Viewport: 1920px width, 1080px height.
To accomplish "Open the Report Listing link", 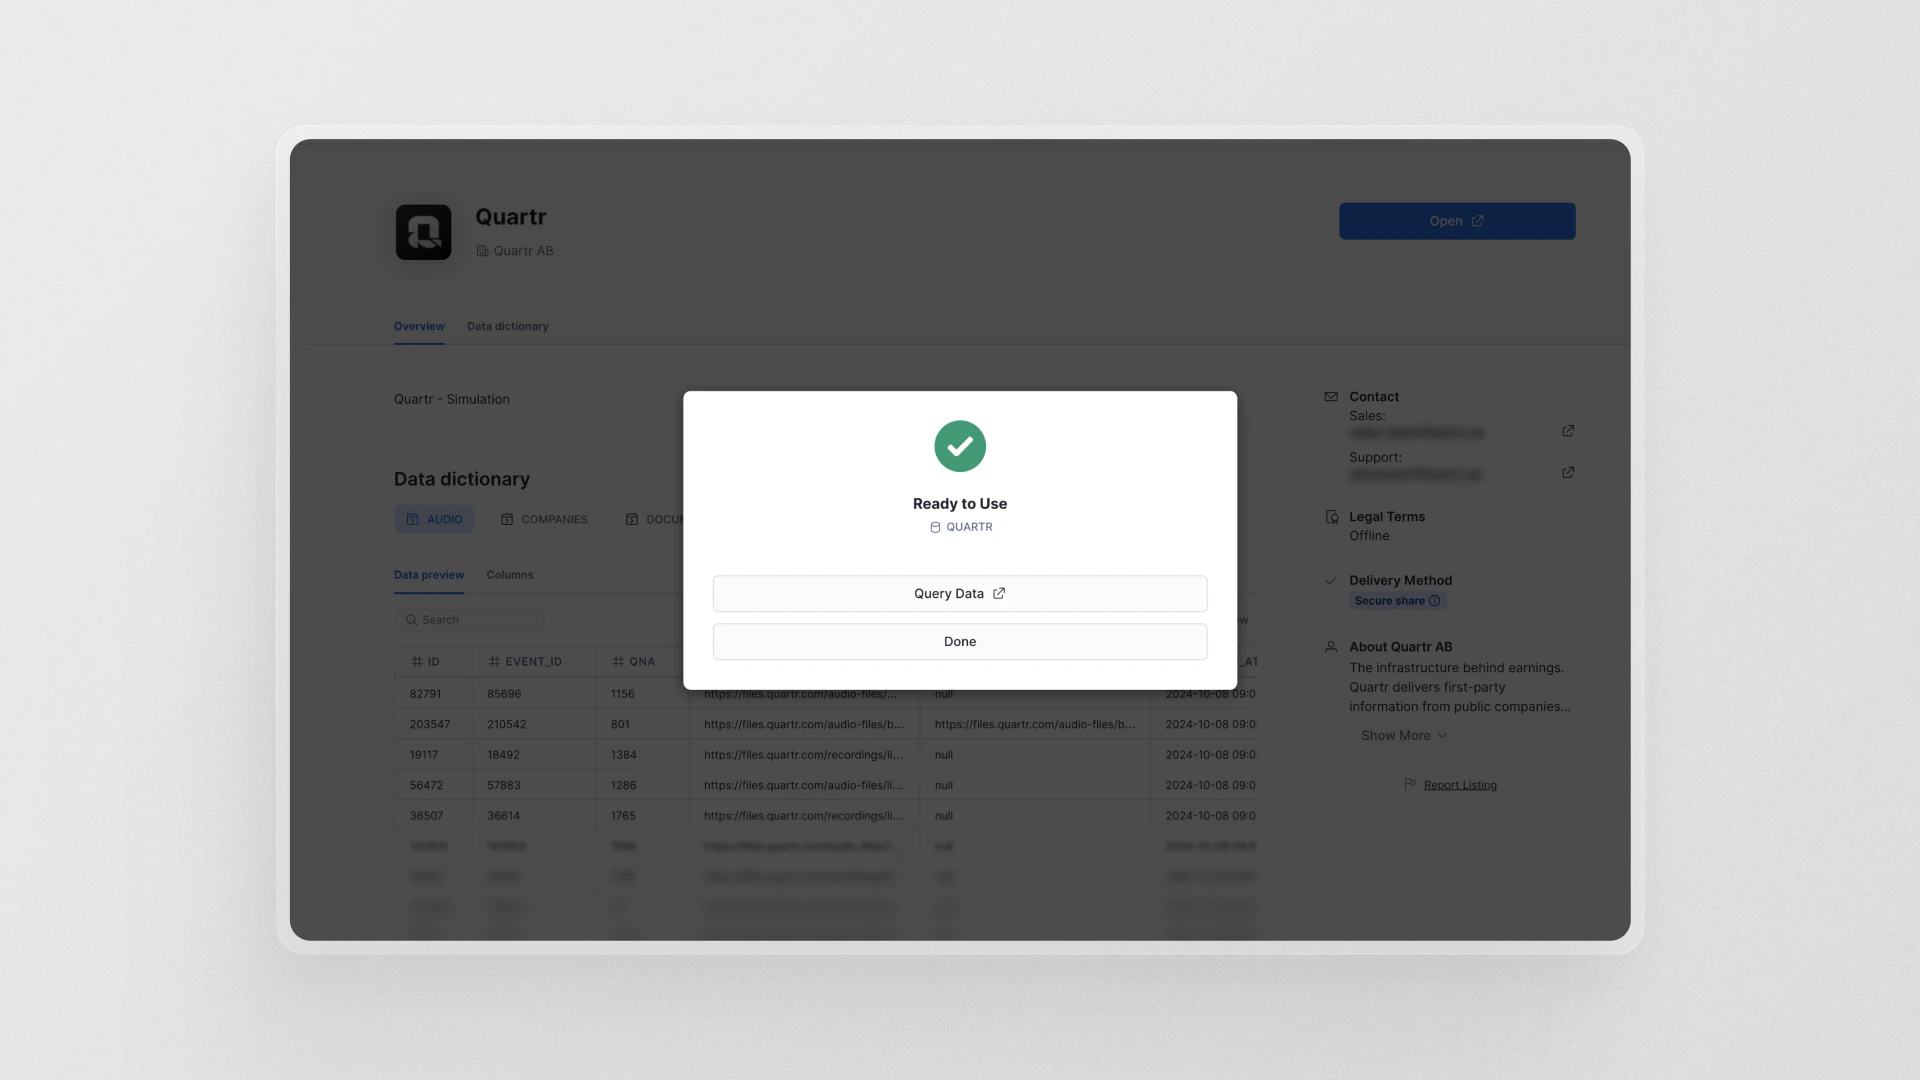I will [1460, 785].
